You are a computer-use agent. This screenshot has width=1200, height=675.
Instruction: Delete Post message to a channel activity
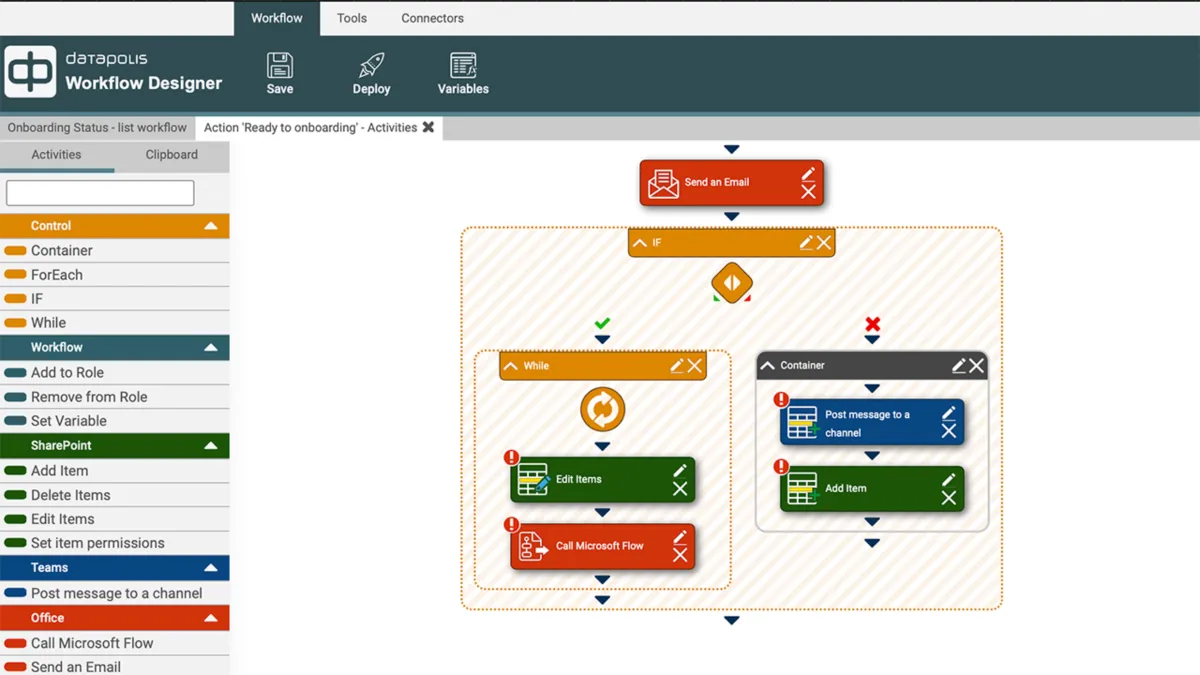[x=949, y=431]
